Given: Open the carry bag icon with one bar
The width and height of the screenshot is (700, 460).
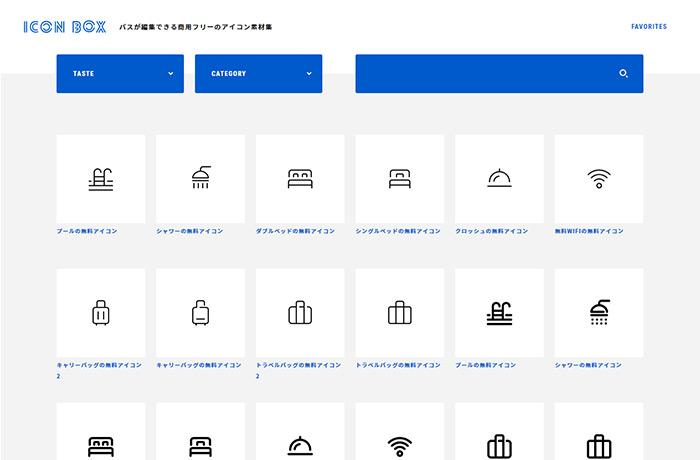Looking at the screenshot, I should [200, 313].
